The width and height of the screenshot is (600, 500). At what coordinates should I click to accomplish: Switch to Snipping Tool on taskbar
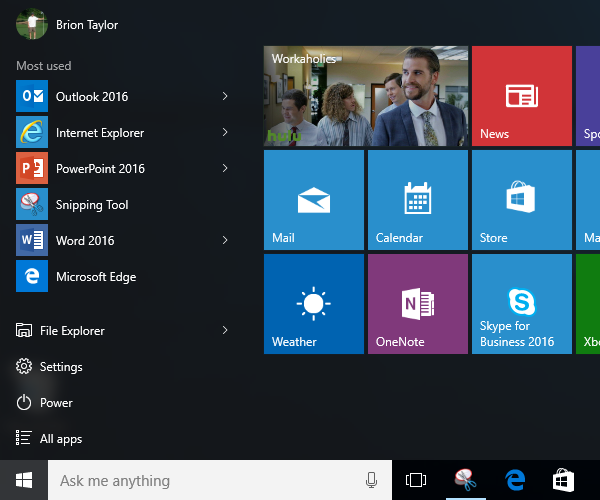click(x=466, y=480)
